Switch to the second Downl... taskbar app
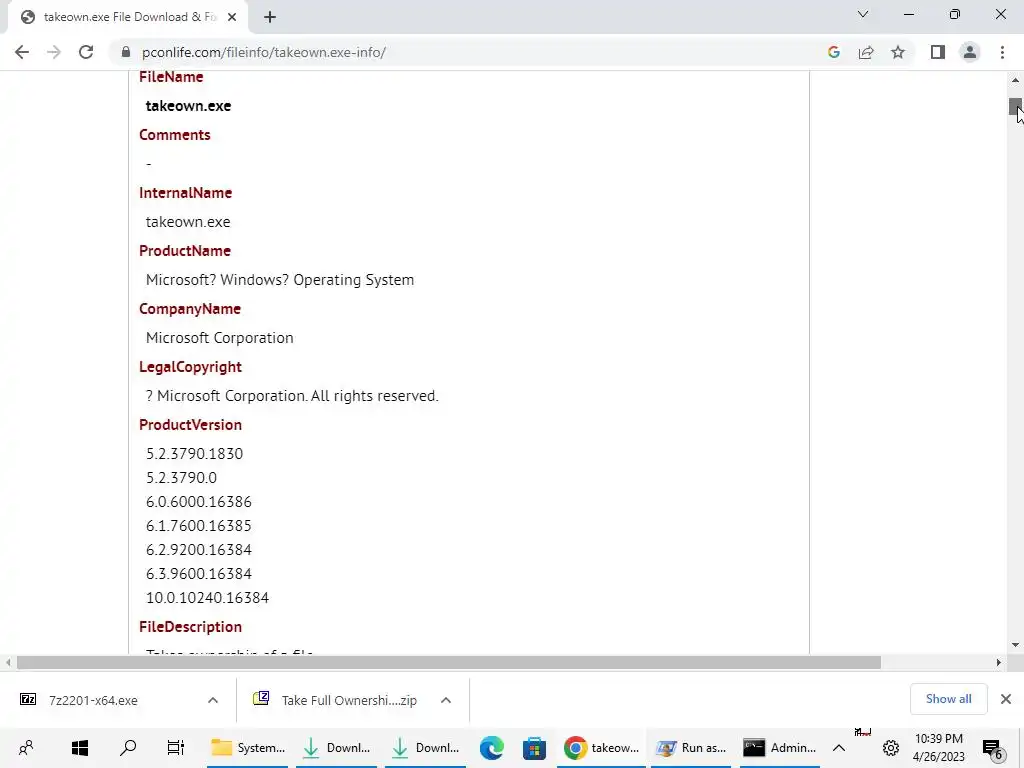The width and height of the screenshot is (1024, 768). click(426, 748)
